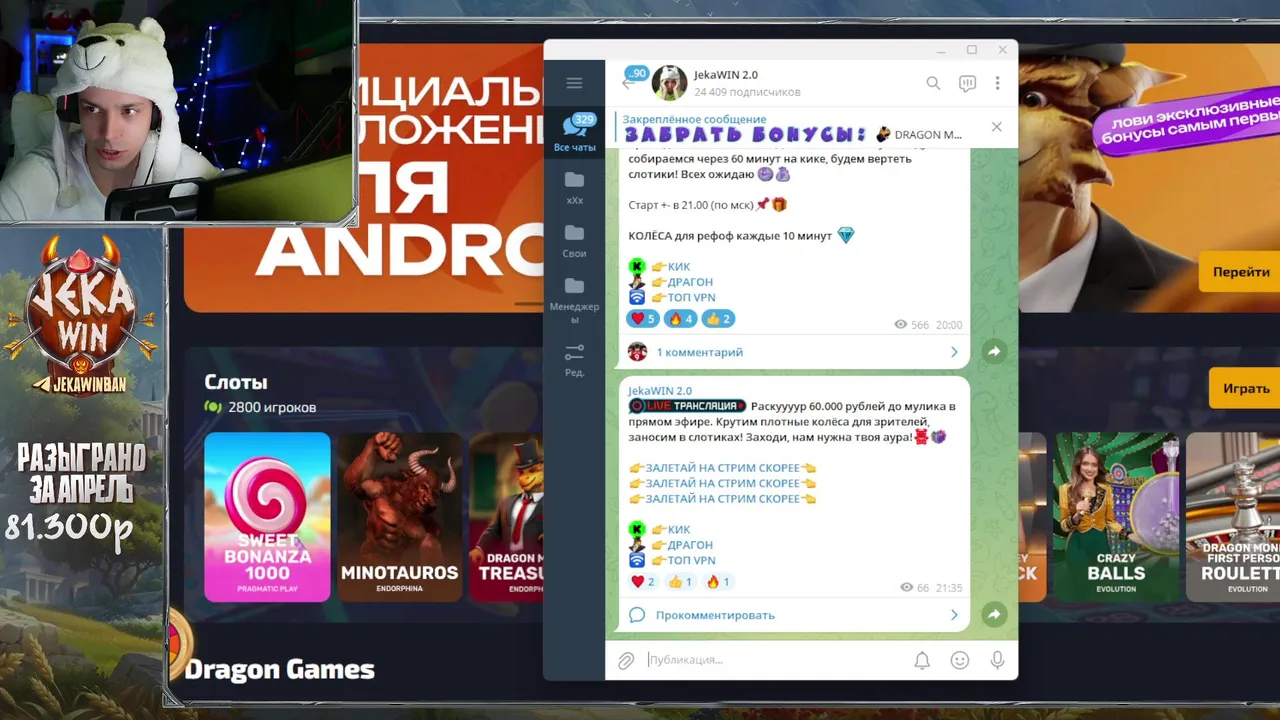This screenshot has width=1280, height=720.
Task: Click the 24 409 подписчиков subtitle
Action: point(747,92)
